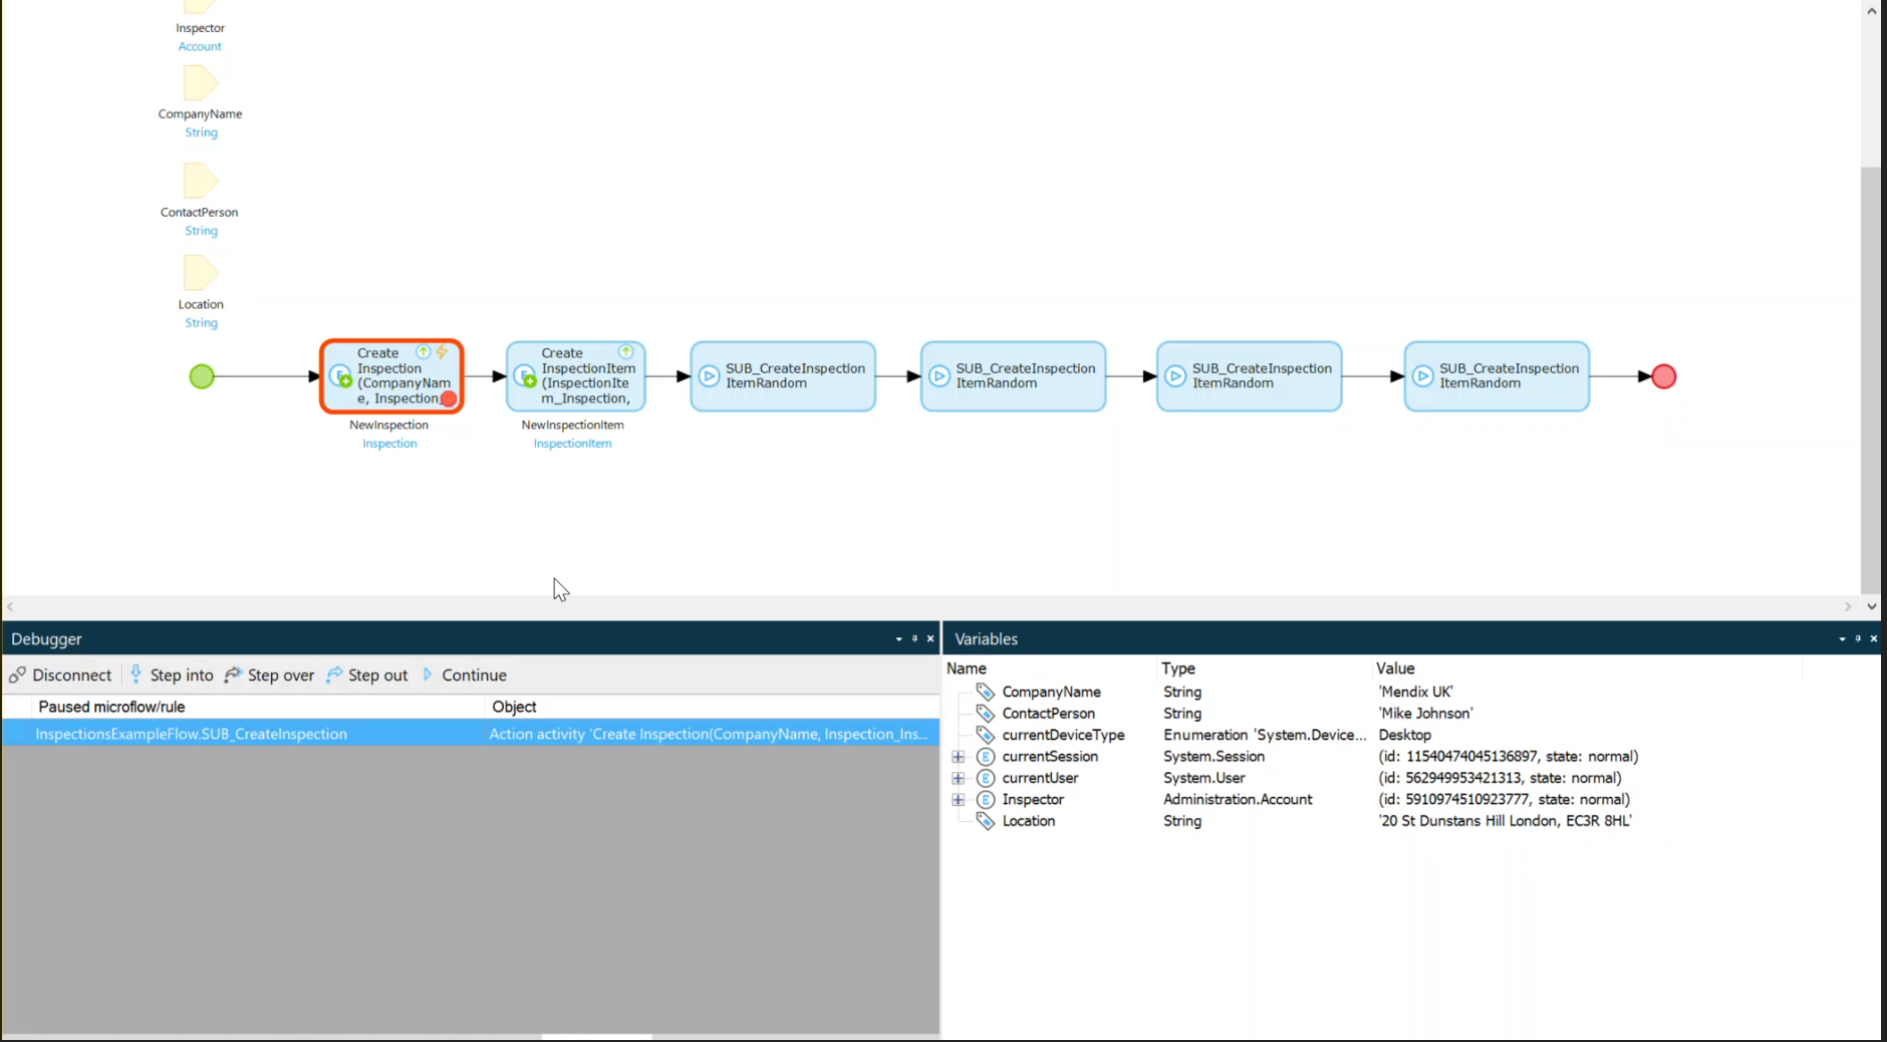Expand the currentUser variable

[x=958, y=778]
